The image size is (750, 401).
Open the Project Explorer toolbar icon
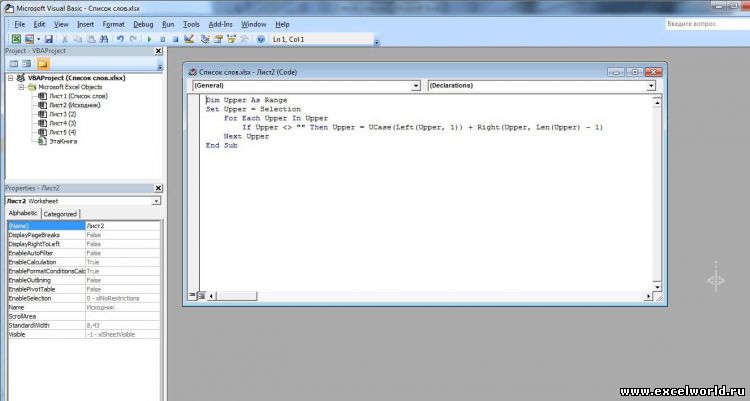tap(205, 39)
